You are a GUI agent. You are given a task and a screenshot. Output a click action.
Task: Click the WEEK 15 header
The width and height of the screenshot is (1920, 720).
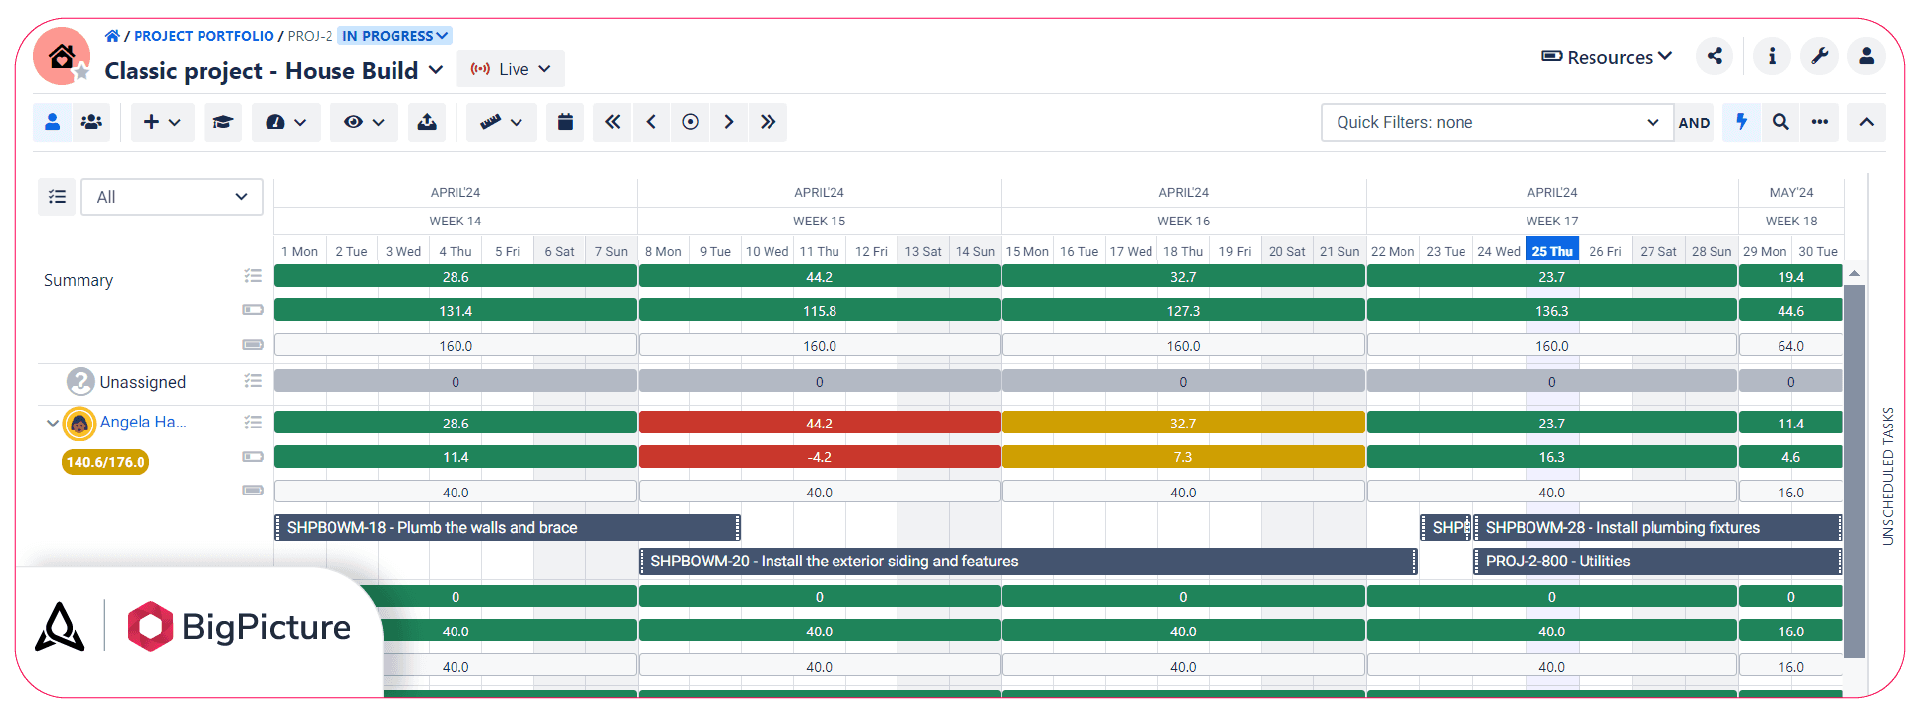tap(819, 221)
